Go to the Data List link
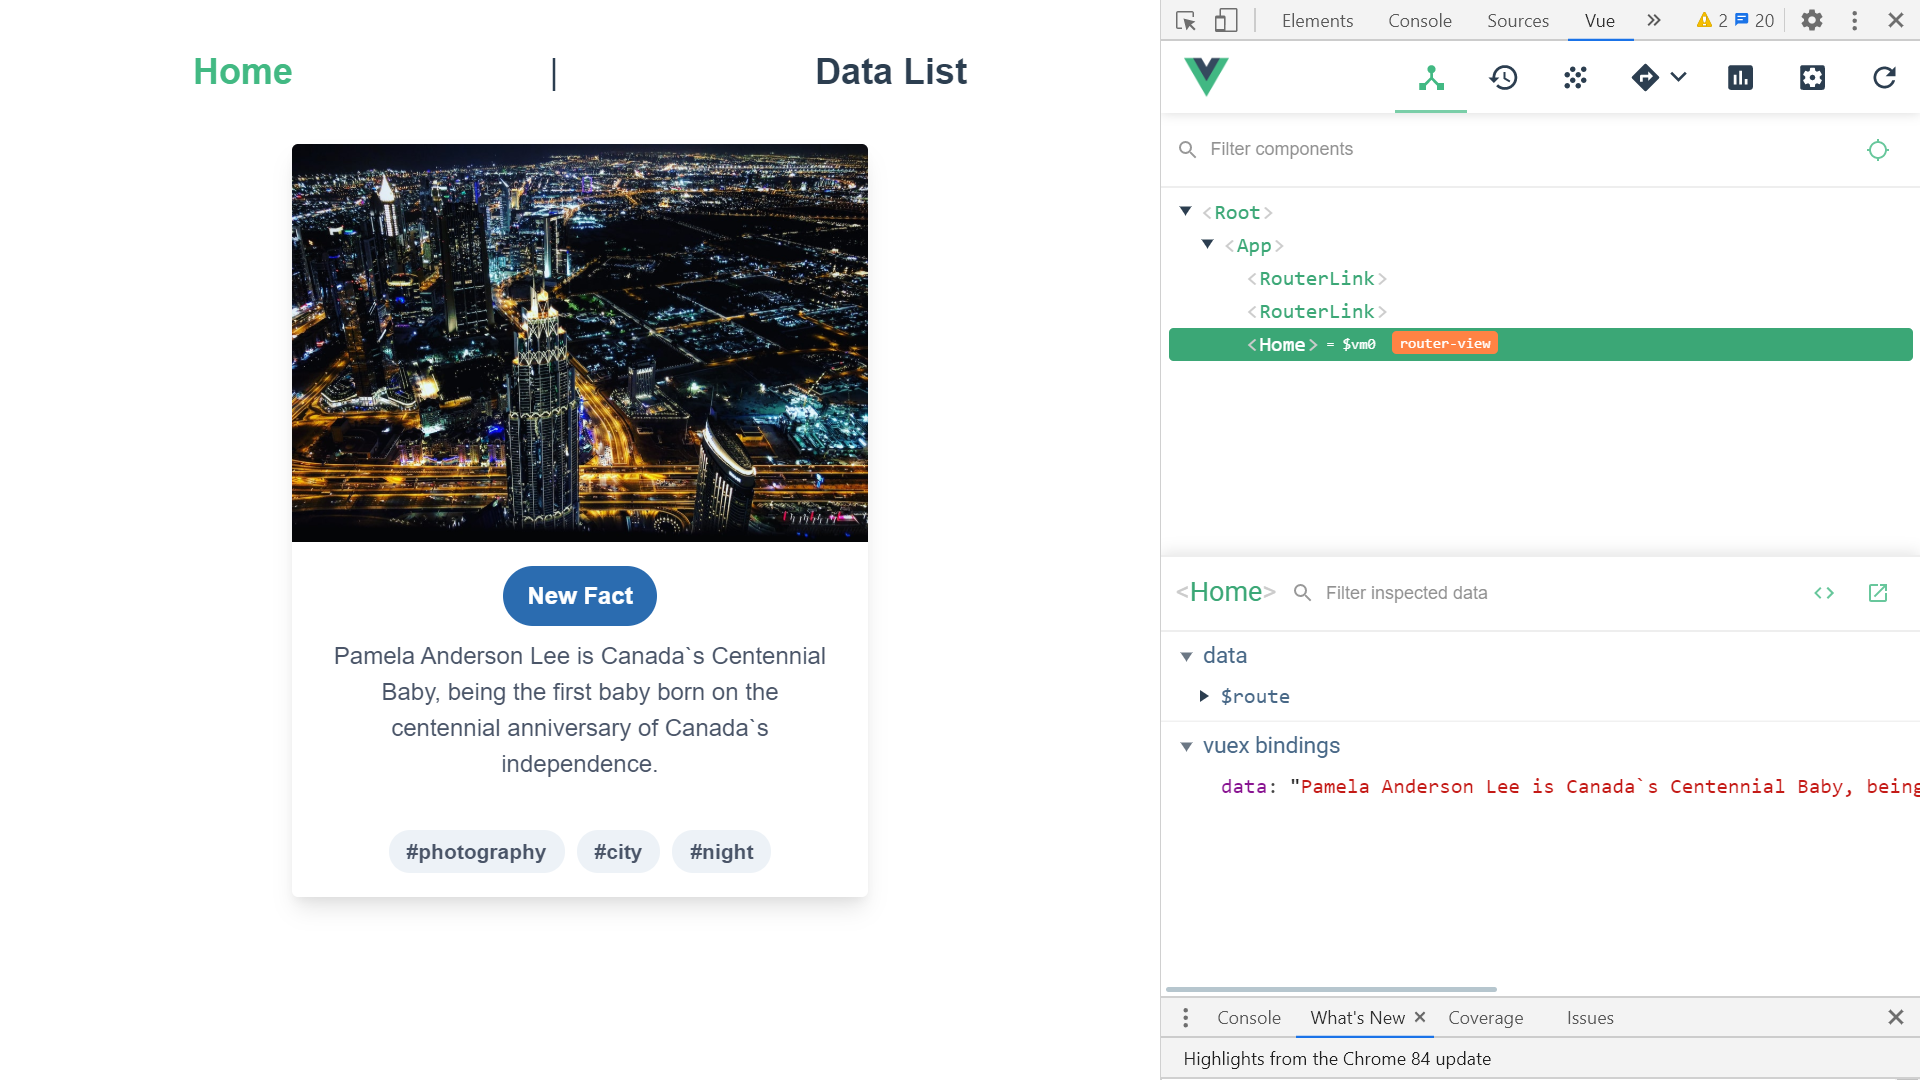 (x=890, y=72)
